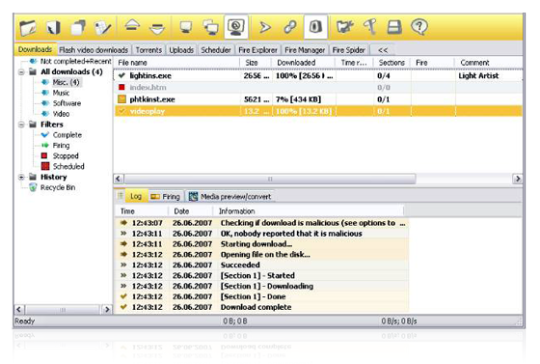Select the Video category
The height and width of the screenshot is (364, 540).
tap(61, 114)
